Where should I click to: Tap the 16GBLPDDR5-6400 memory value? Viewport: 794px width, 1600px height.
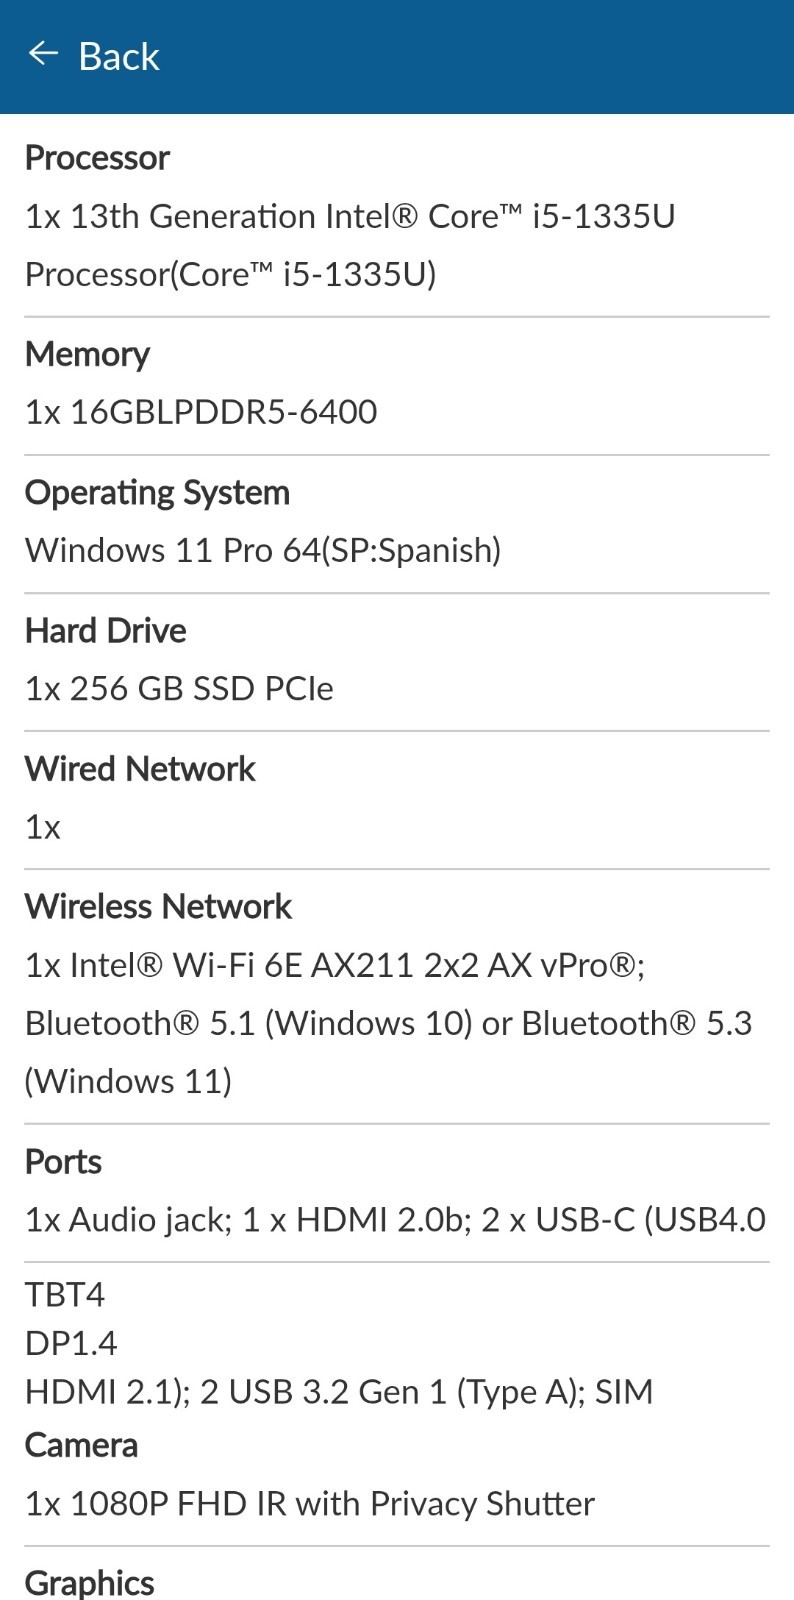[201, 412]
